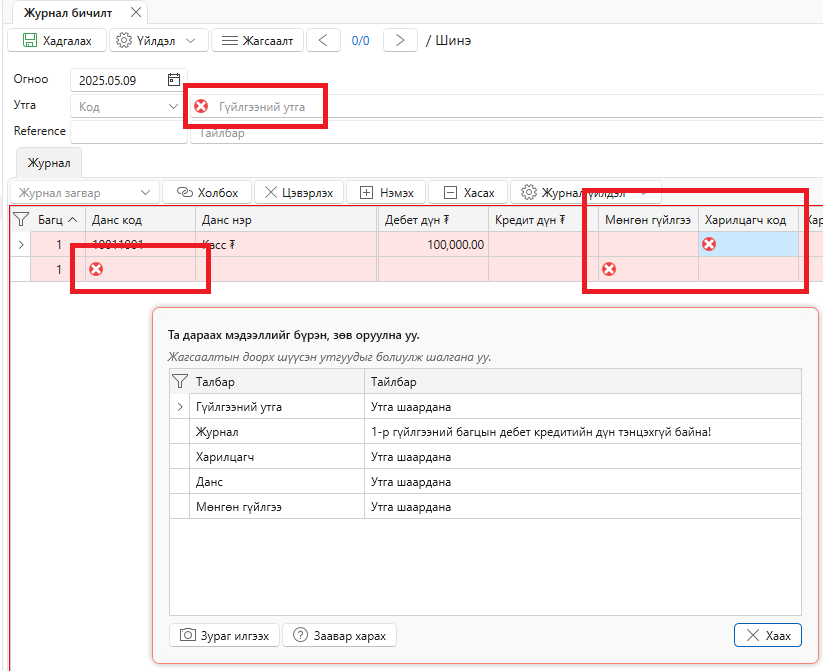Click the Цэвэрлэх clear button
This screenshot has height=671, width=823.
point(299,193)
